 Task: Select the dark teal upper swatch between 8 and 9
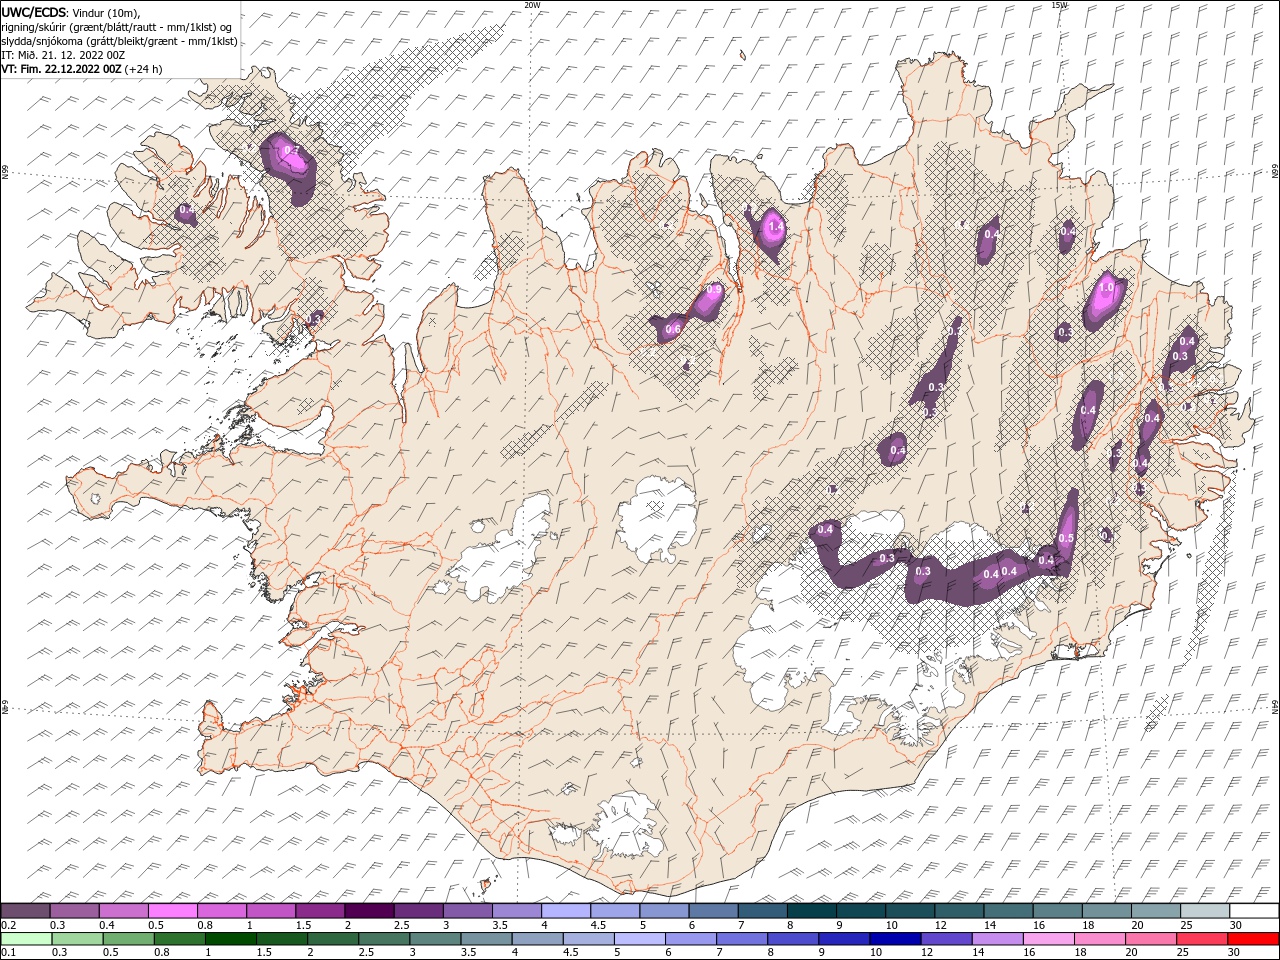(x=811, y=910)
